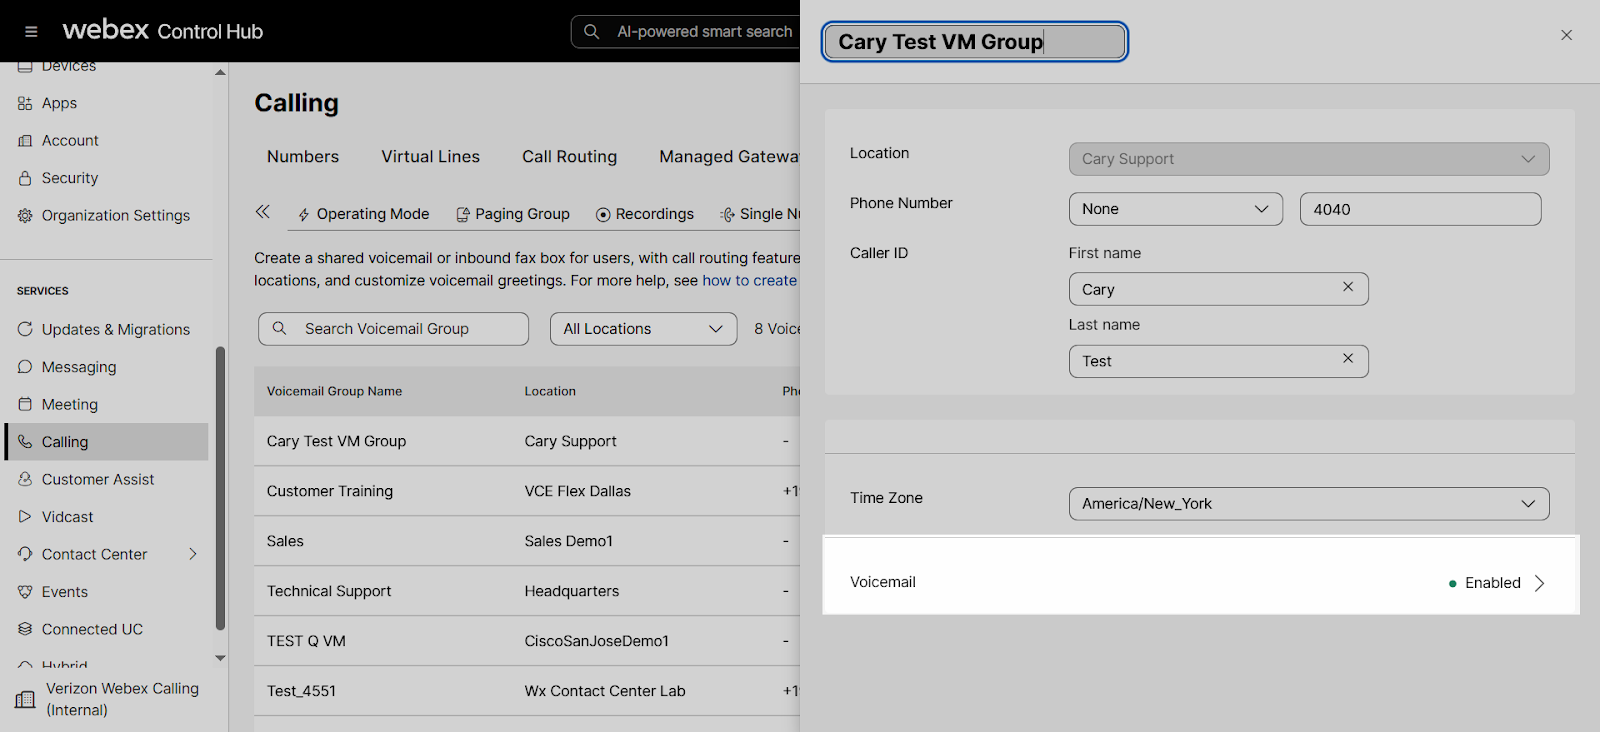Click the Wx Contact Center Lab cell

(x=605, y=691)
